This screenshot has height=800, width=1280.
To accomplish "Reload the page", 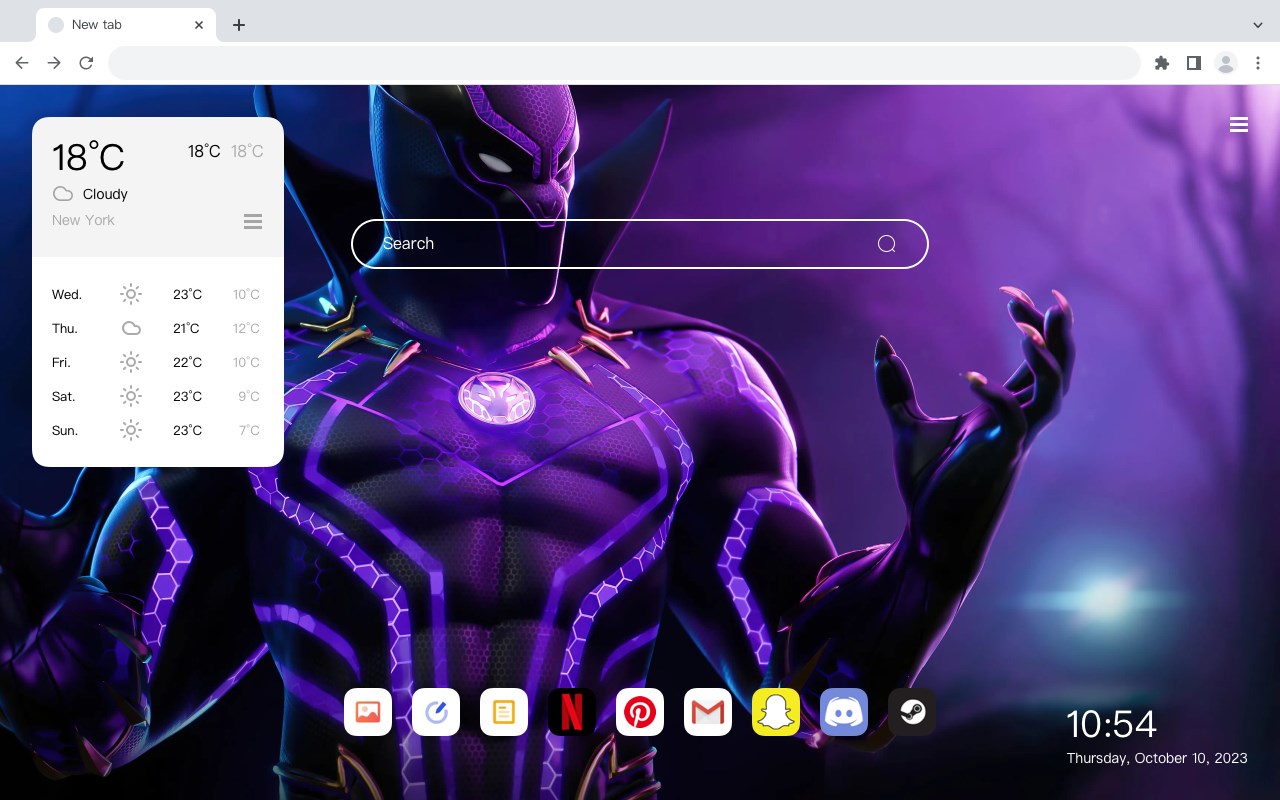I will pos(86,63).
